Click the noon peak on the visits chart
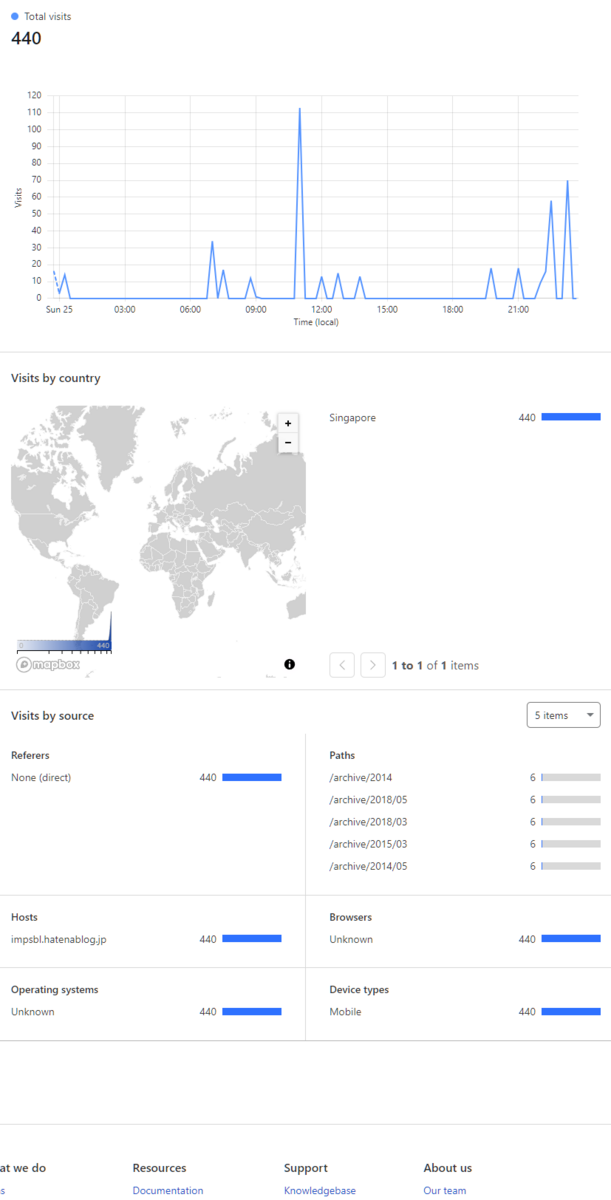 pyautogui.click(x=299, y=109)
